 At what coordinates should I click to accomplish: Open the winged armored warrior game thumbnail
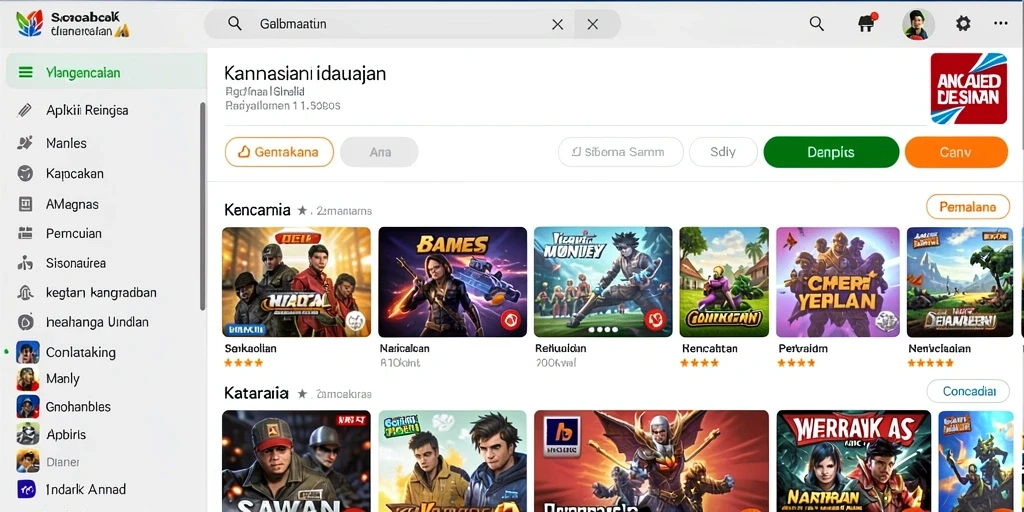click(x=651, y=461)
